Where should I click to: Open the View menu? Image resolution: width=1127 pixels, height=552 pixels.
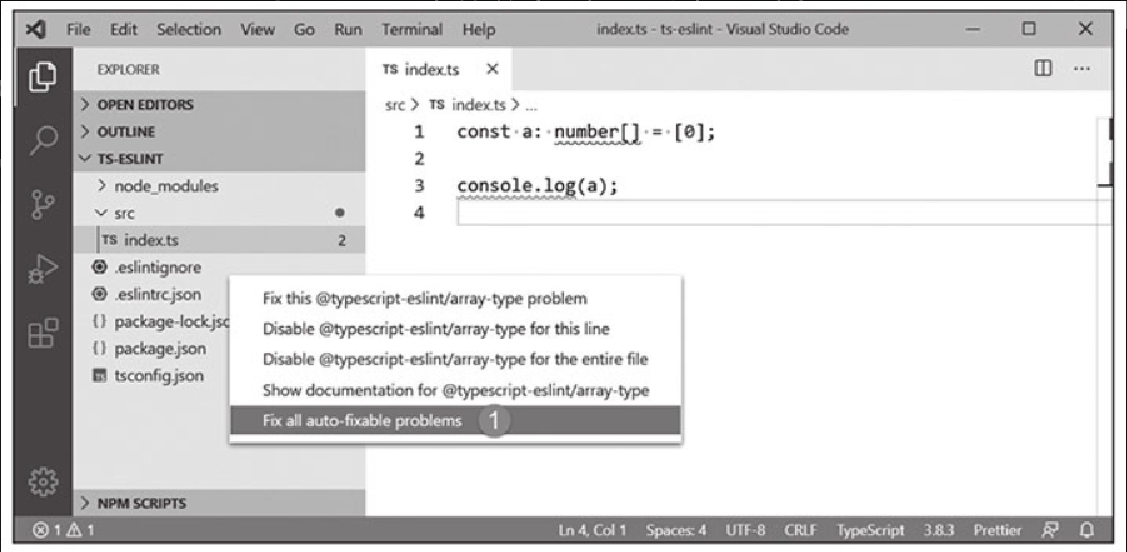point(257,29)
